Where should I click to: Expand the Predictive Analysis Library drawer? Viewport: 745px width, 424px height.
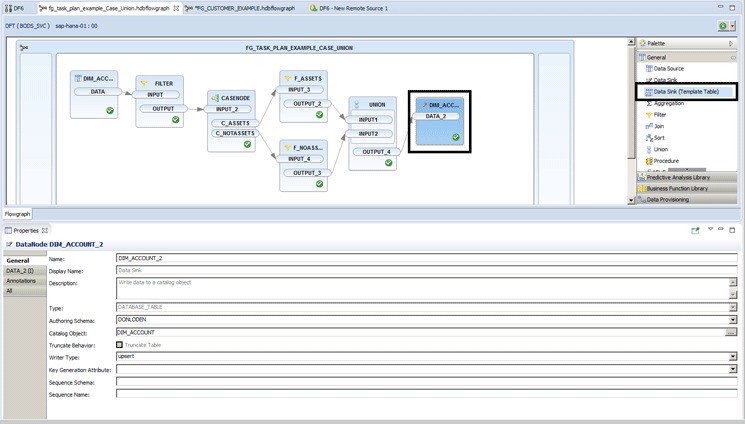coord(685,177)
